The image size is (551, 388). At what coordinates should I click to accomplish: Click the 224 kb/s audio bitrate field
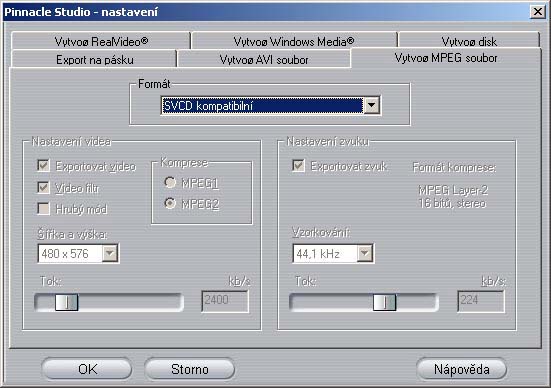point(480,301)
